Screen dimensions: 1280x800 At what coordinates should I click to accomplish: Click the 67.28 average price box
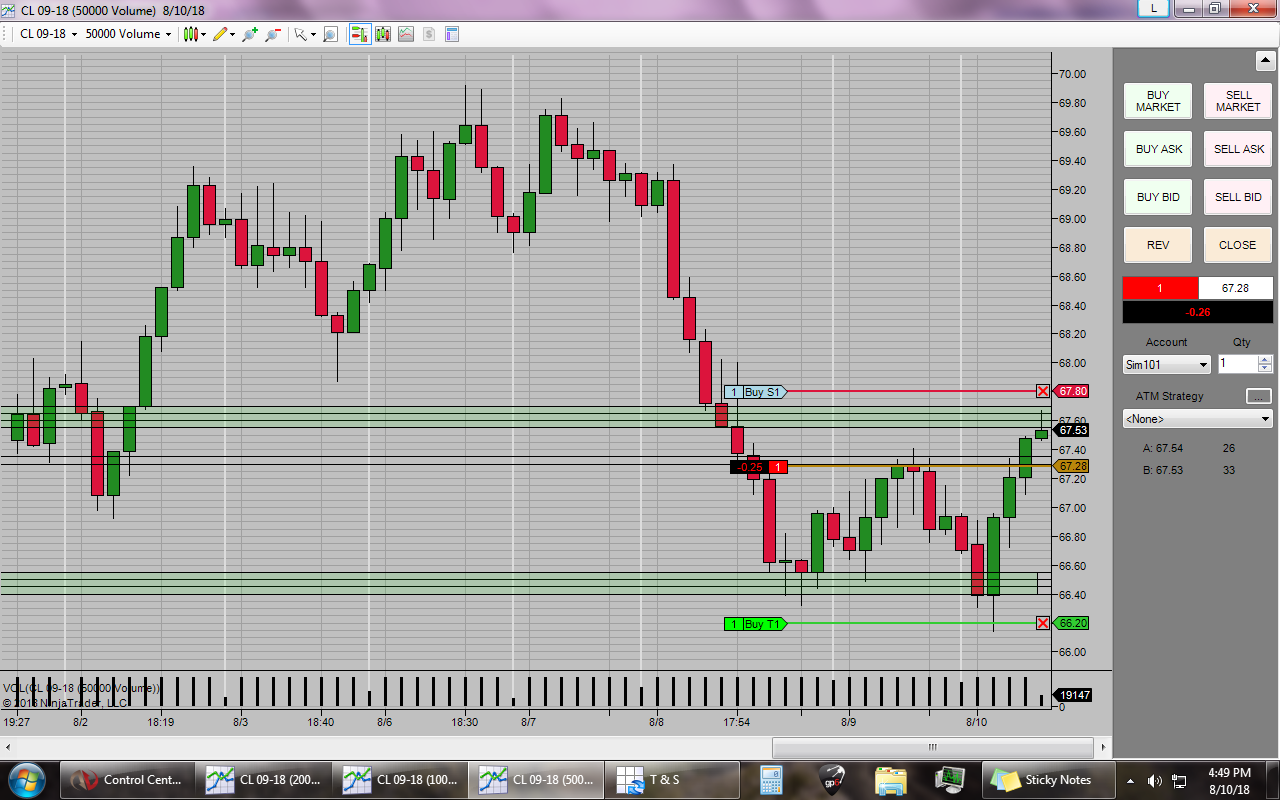(1236, 288)
